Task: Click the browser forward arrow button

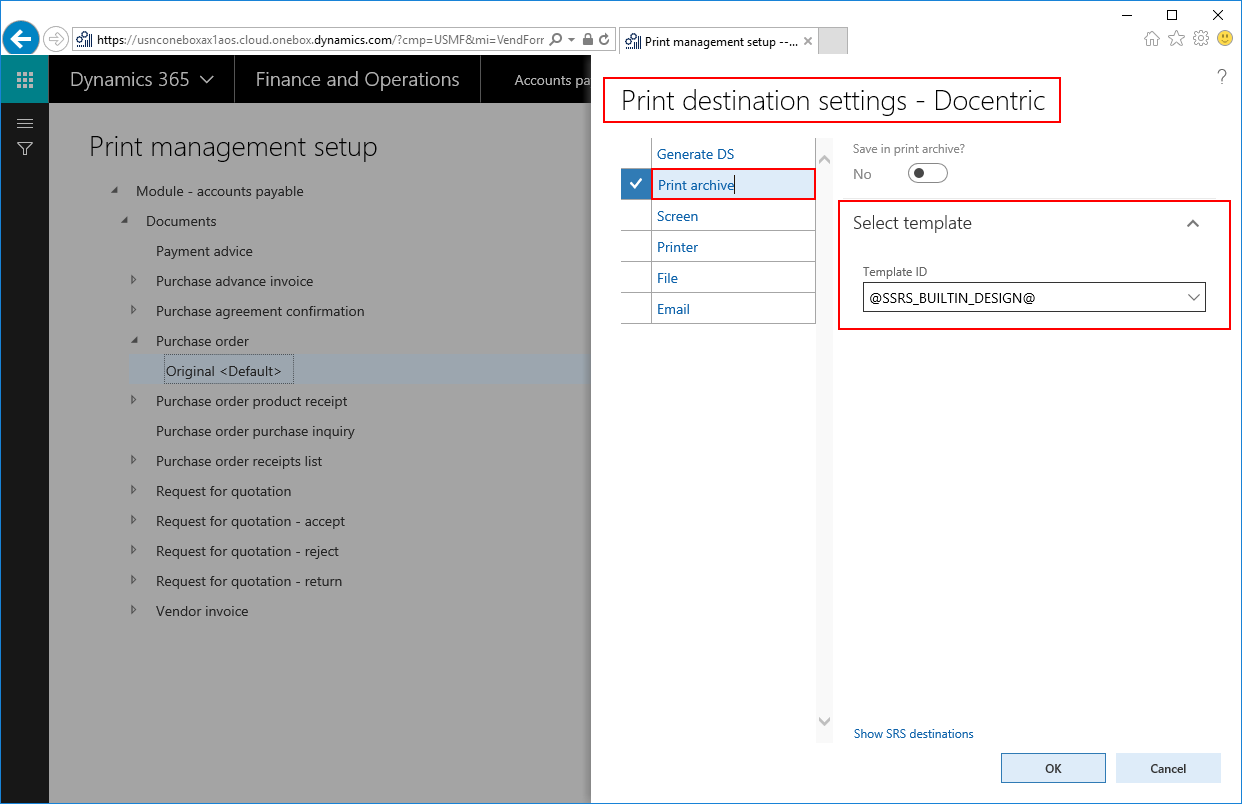Action: click(x=56, y=40)
